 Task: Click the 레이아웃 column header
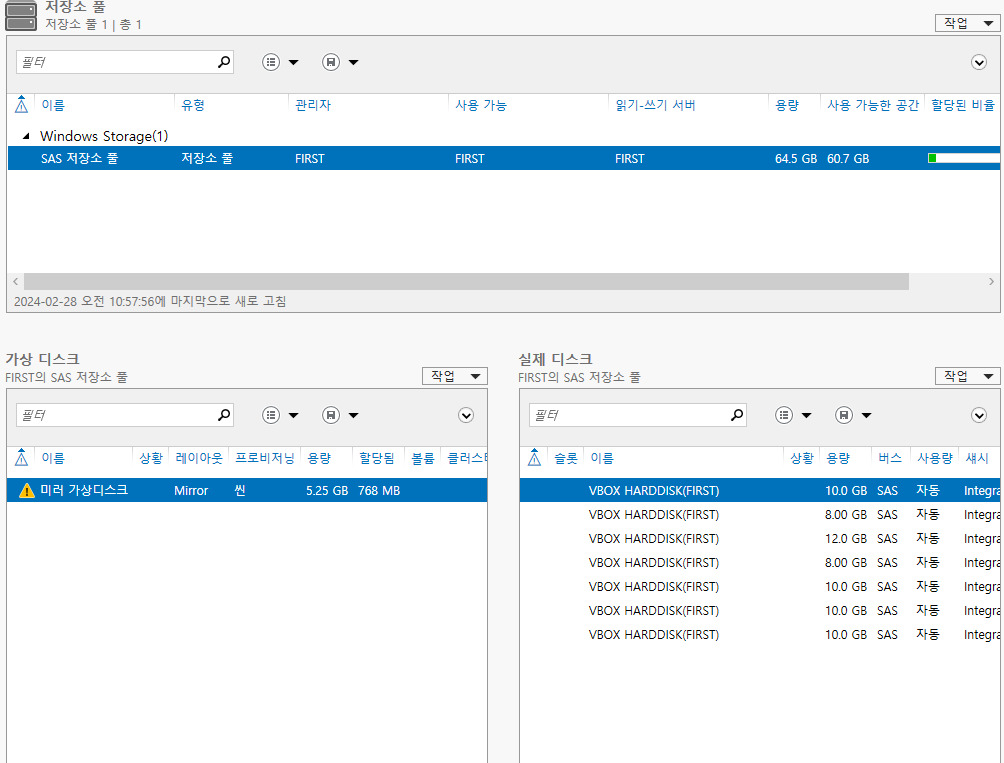pos(198,458)
